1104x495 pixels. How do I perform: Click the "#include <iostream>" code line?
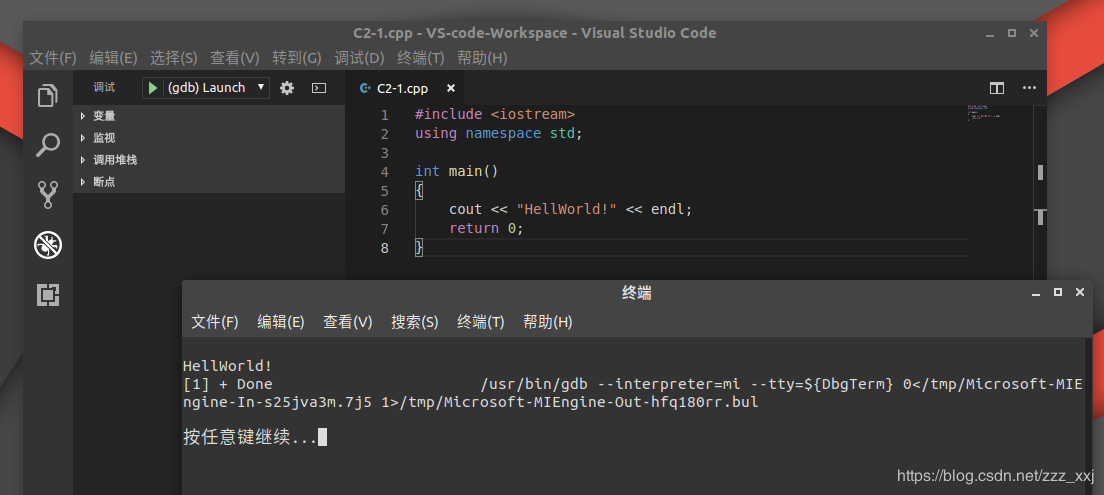click(495, 115)
